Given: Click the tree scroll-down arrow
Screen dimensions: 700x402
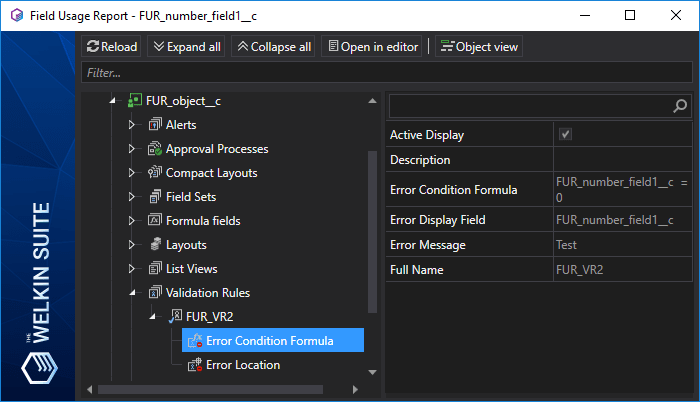Looking at the screenshot, I should tap(372, 372).
